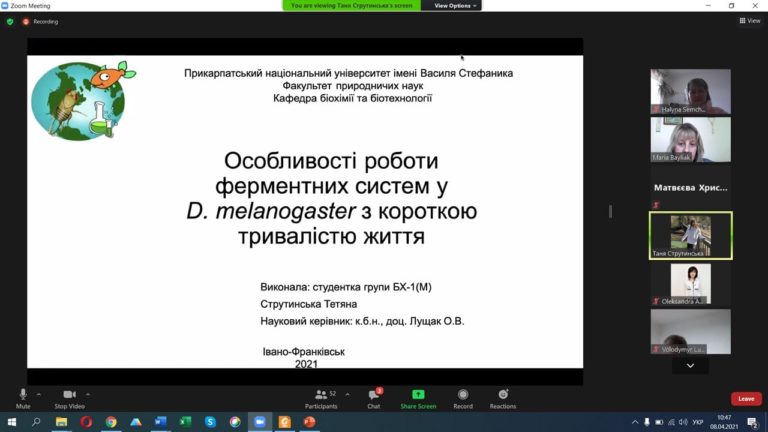Click the green Share Screen icon
This screenshot has width=768, height=432.
coord(418,394)
